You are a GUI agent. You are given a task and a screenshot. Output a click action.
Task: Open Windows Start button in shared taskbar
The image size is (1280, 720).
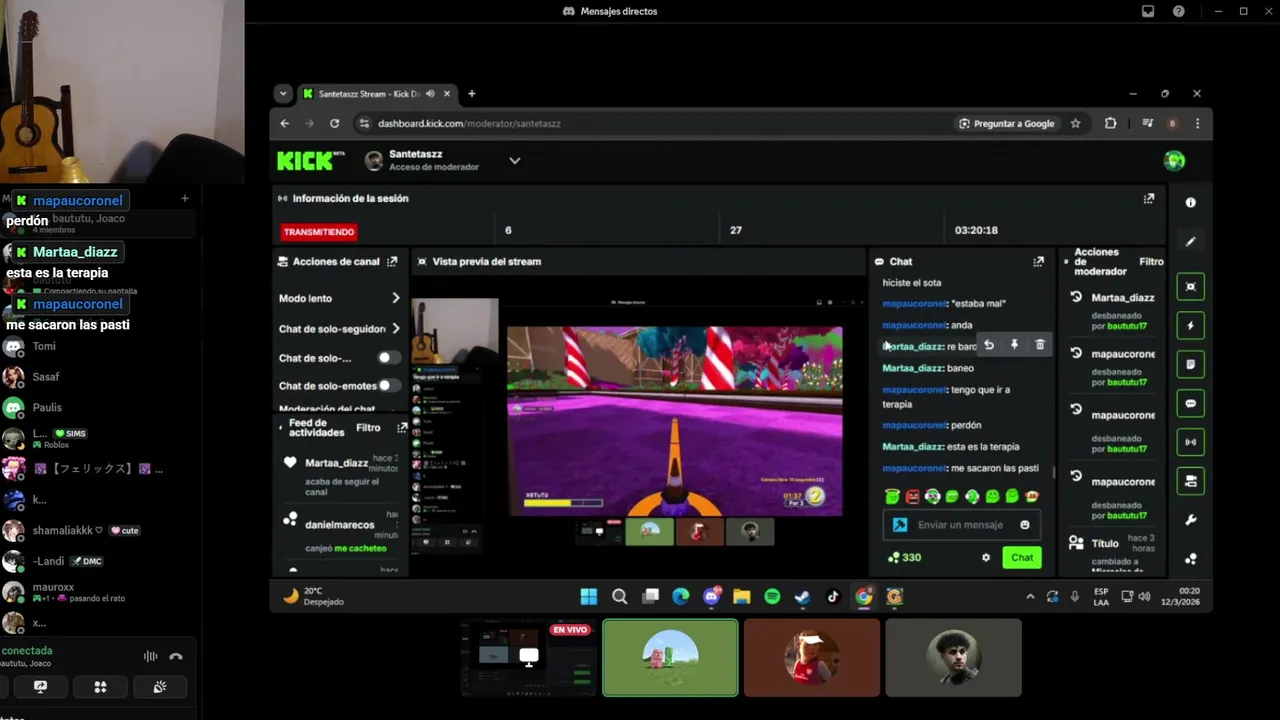[x=588, y=597]
